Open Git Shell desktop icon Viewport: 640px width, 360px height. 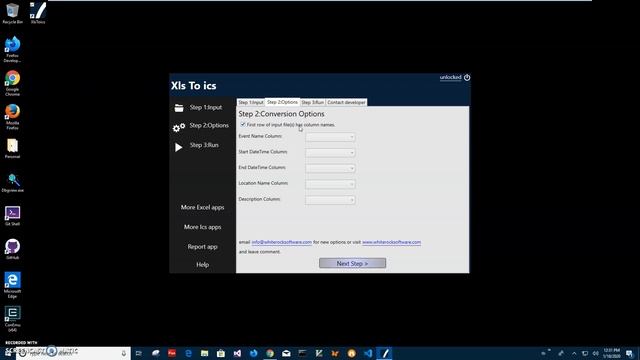(x=12, y=216)
